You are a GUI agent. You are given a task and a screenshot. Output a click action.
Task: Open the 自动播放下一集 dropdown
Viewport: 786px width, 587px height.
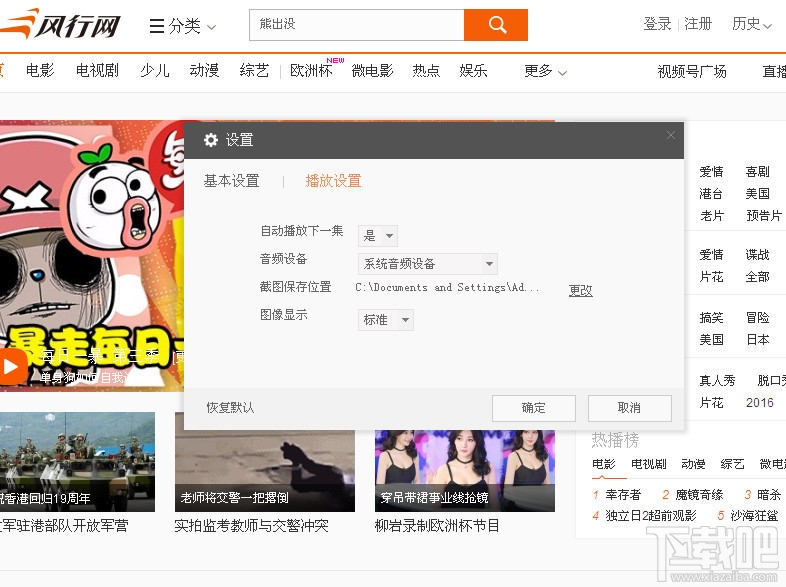pos(378,236)
